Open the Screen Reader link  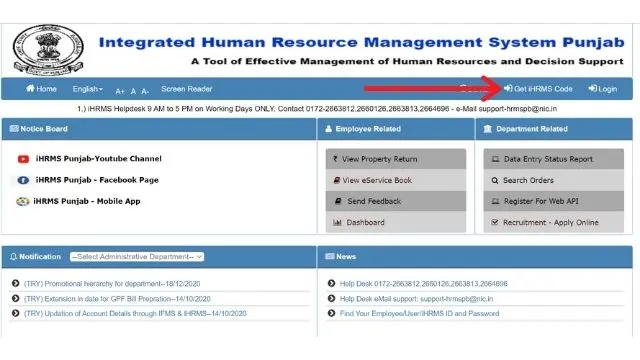point(187,89)
